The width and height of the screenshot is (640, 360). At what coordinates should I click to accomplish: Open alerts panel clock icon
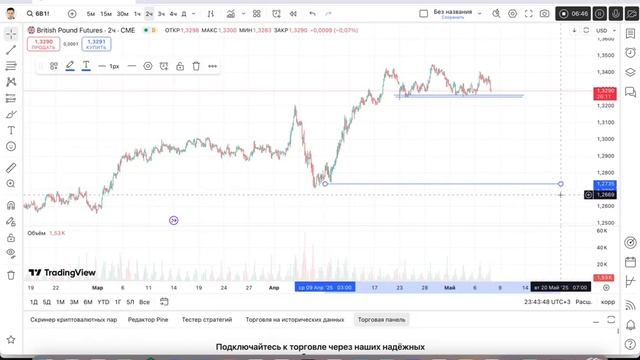pos(631,53)
